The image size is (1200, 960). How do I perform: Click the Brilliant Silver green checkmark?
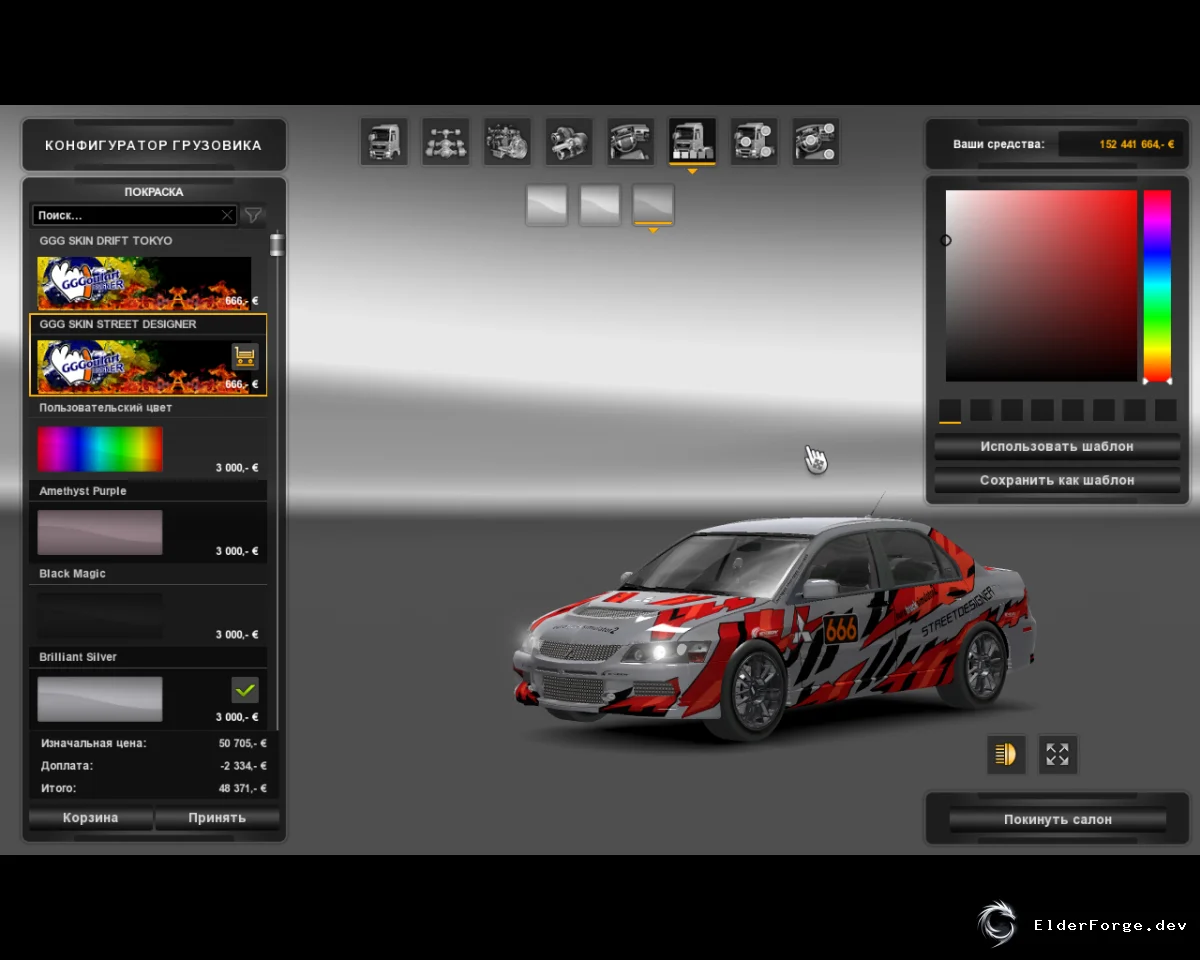tap(245, 689)
